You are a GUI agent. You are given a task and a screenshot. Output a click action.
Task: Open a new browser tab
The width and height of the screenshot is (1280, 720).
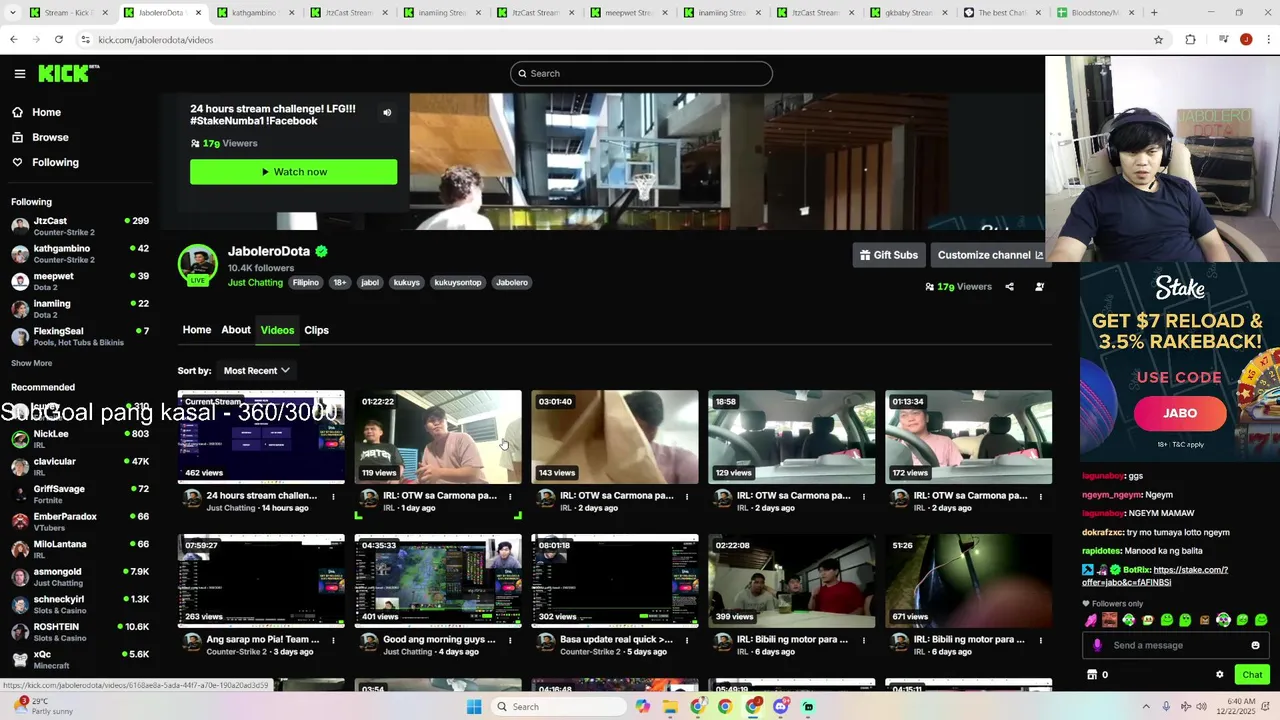click(1154, 13)
